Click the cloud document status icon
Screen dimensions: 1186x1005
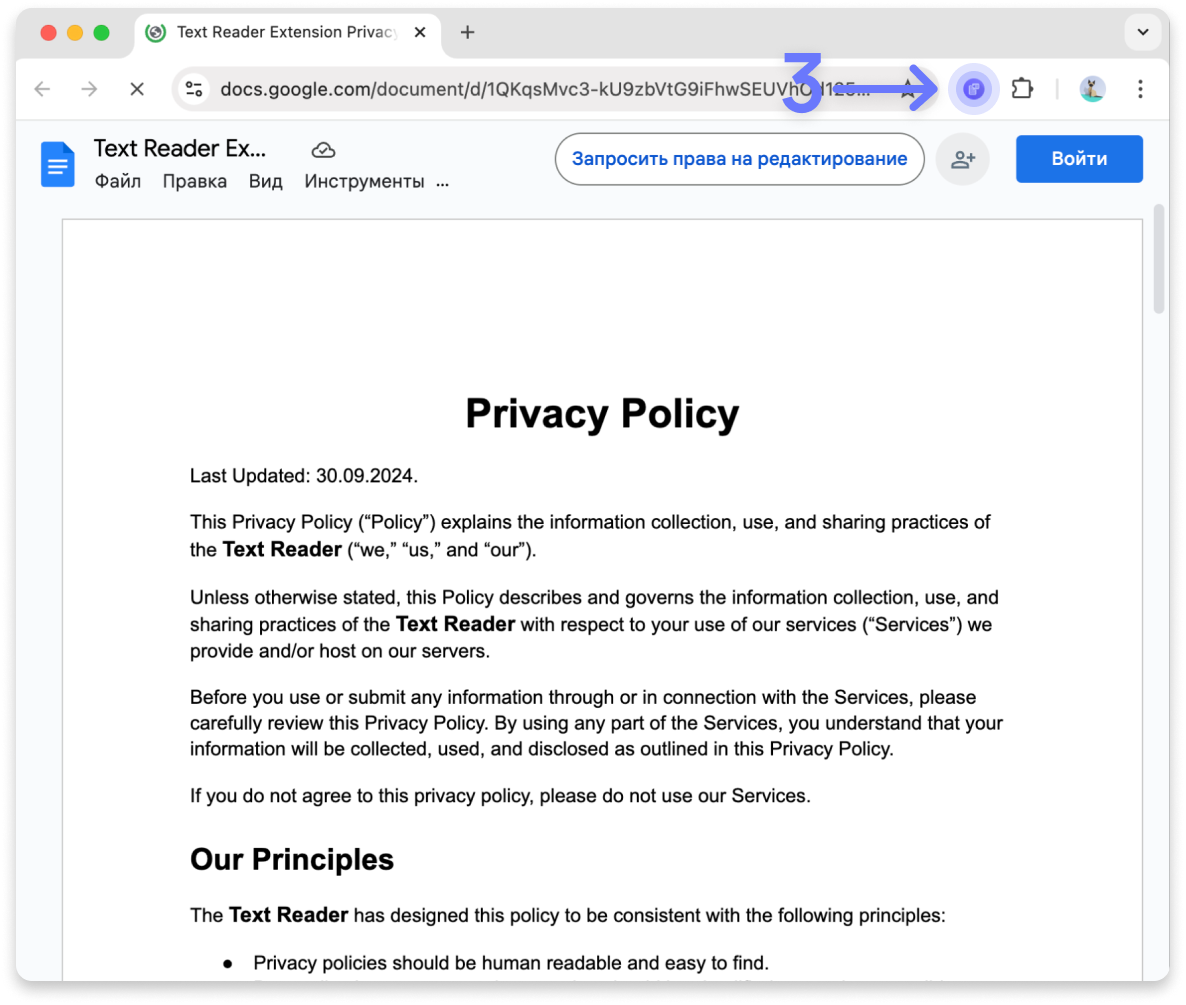click(323, 150)
